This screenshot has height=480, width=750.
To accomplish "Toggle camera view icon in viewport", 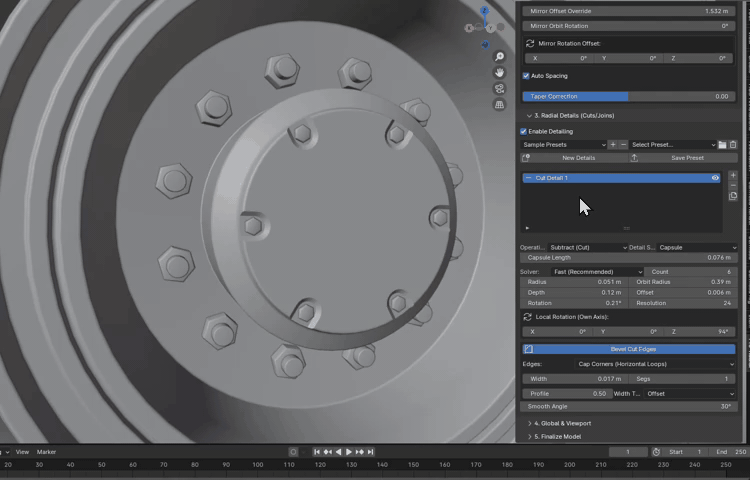I will (499, 89).
